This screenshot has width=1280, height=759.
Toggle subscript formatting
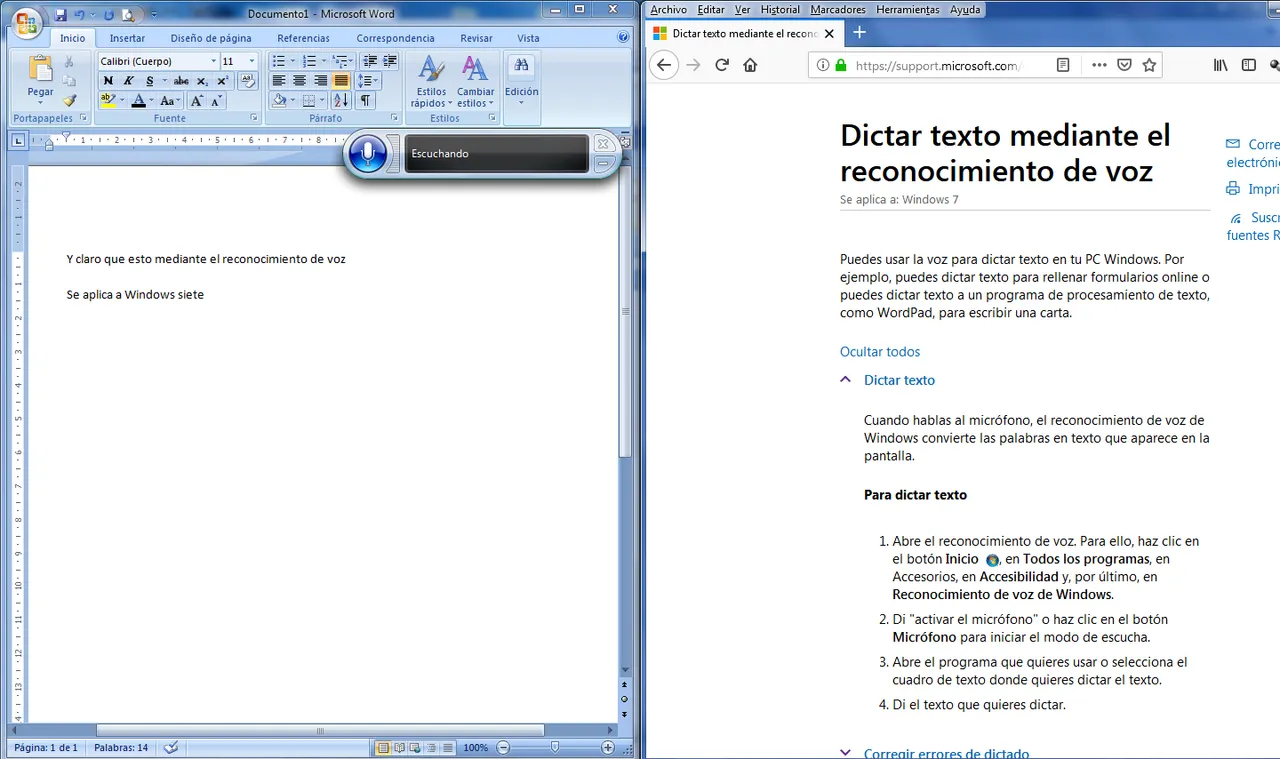click(202, 81)
